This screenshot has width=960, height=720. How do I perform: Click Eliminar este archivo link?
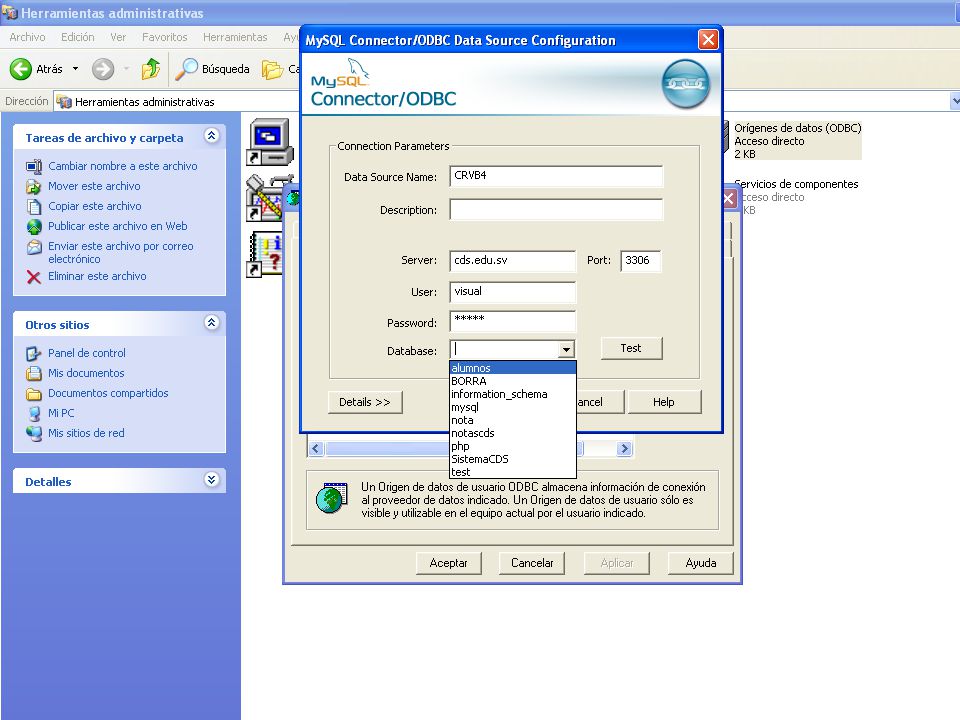(x=97, y=276)
